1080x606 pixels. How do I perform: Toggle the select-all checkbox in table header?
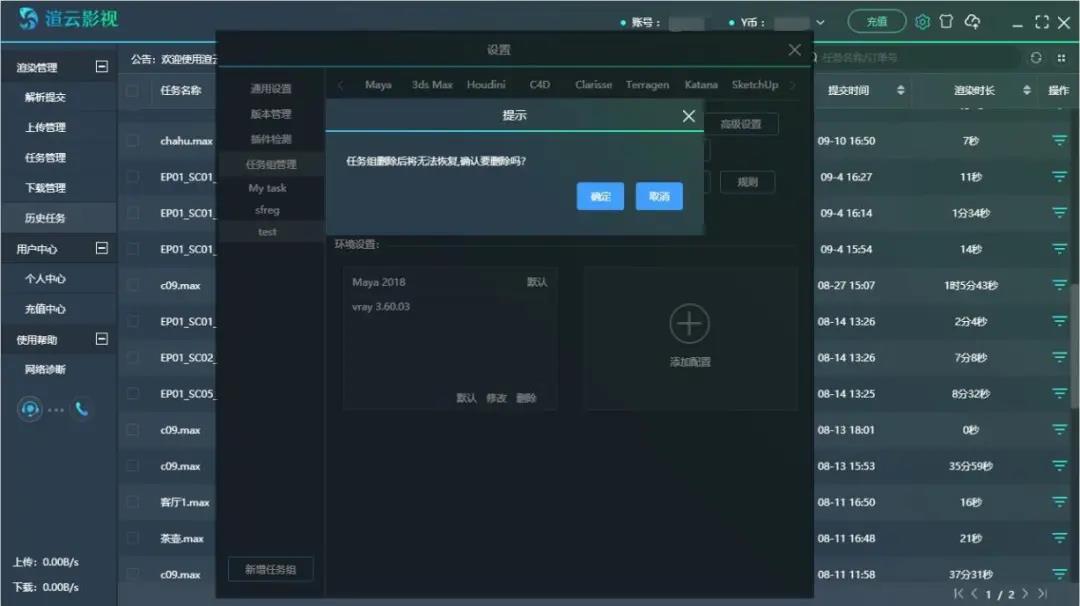click(132, 91)
